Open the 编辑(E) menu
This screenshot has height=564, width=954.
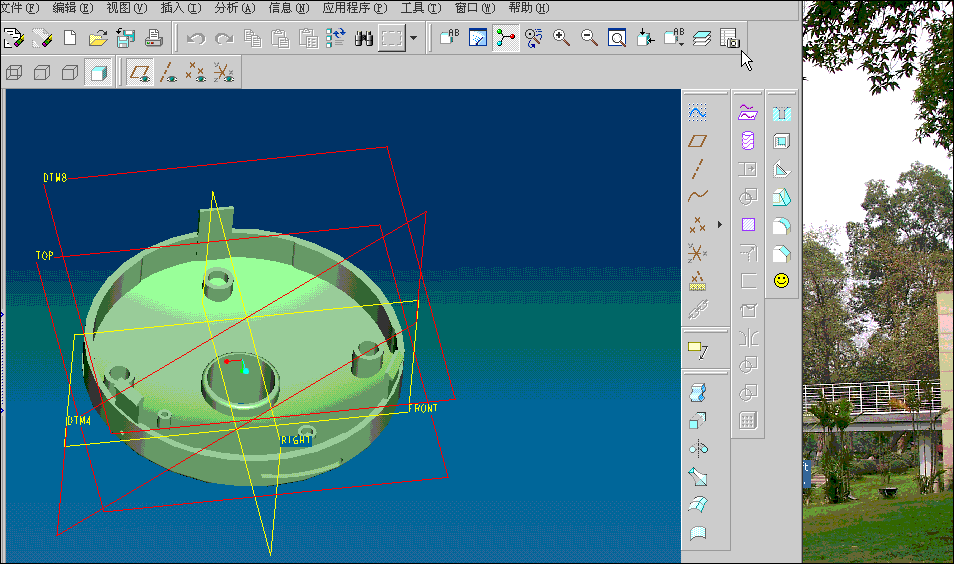73,8
